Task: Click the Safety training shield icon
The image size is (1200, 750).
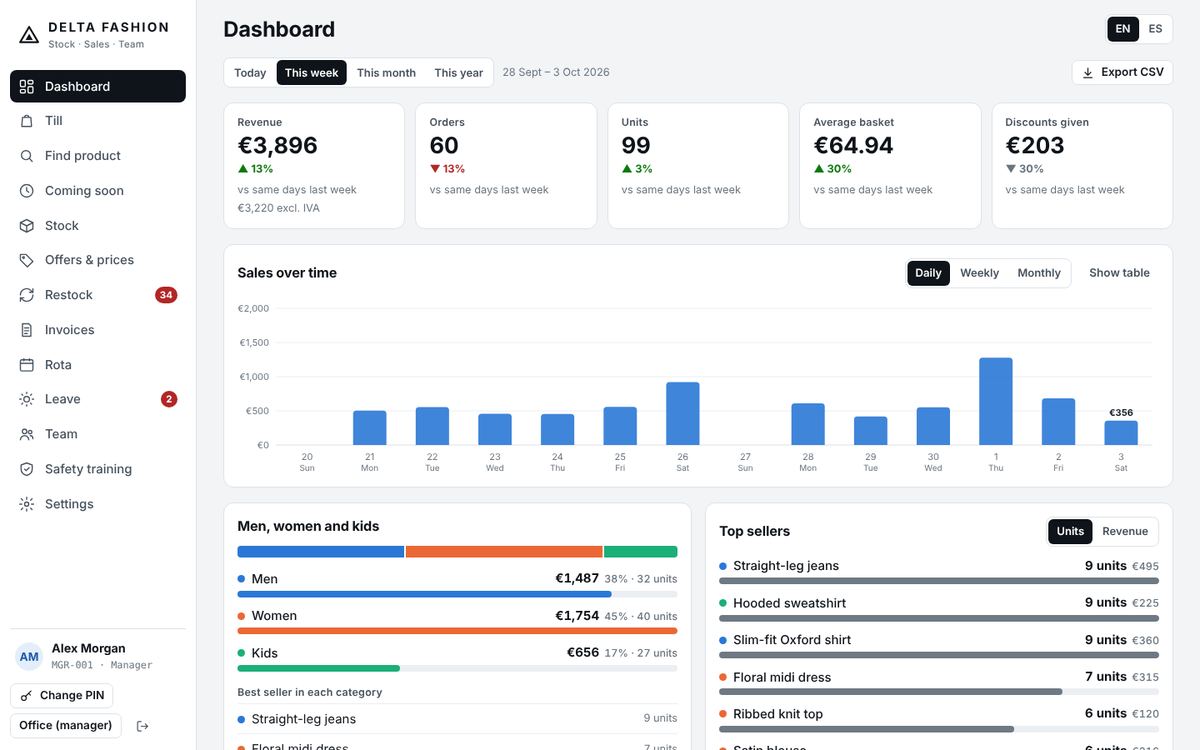Action: pyautogui.click(x=27, y=469)
